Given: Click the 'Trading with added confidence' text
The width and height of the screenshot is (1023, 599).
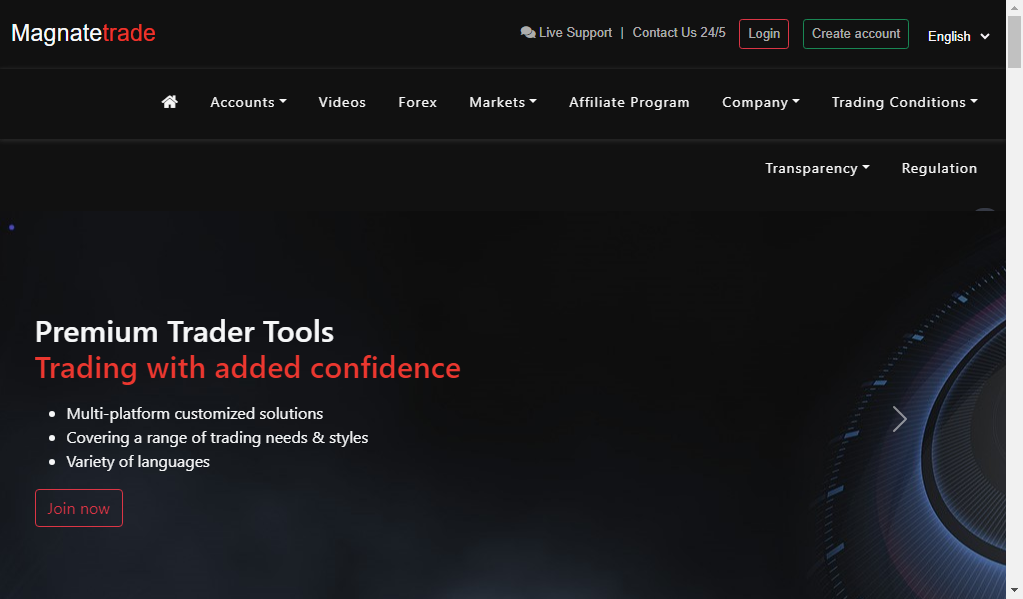Looking at the screenshot, I should [248, 368].
